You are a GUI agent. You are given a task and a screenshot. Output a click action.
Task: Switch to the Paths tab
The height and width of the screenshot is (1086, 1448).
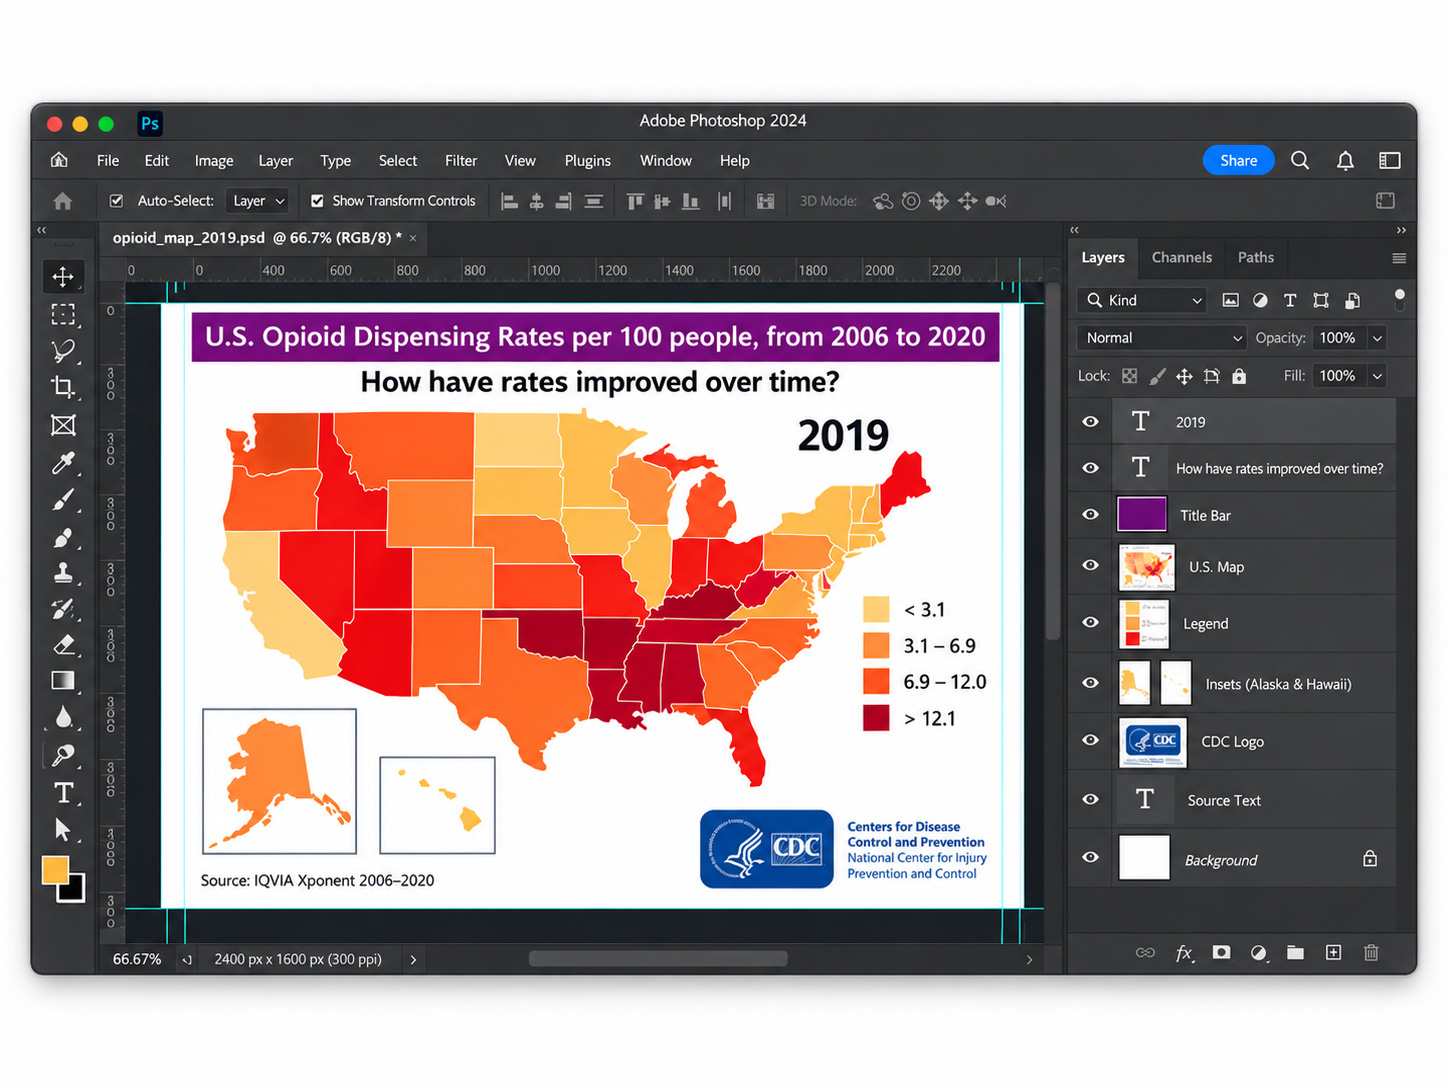[1256, 257]
